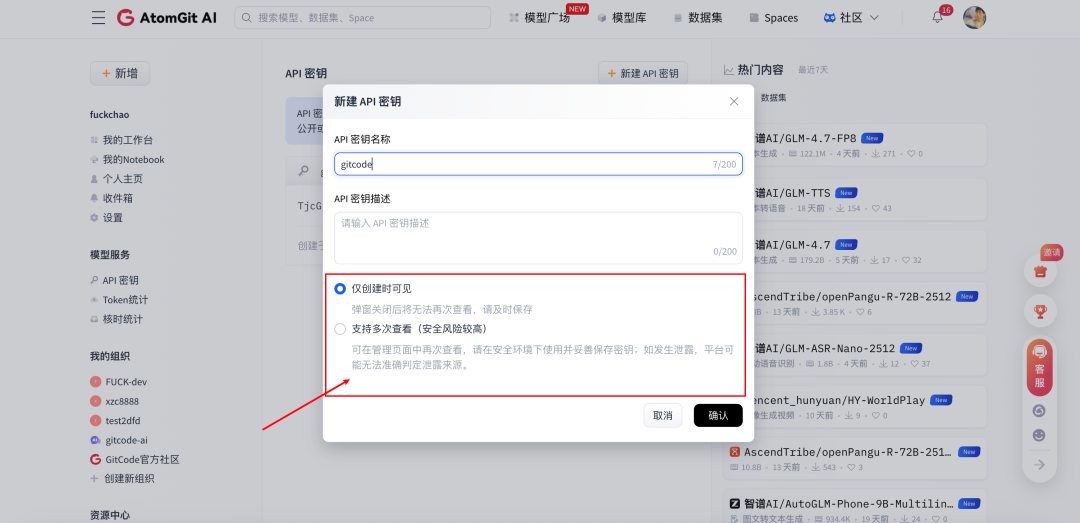The height and width of the screenshot is (523, 1080).
Task: Click 创建新组织
Action: click(x=122, y=478)
